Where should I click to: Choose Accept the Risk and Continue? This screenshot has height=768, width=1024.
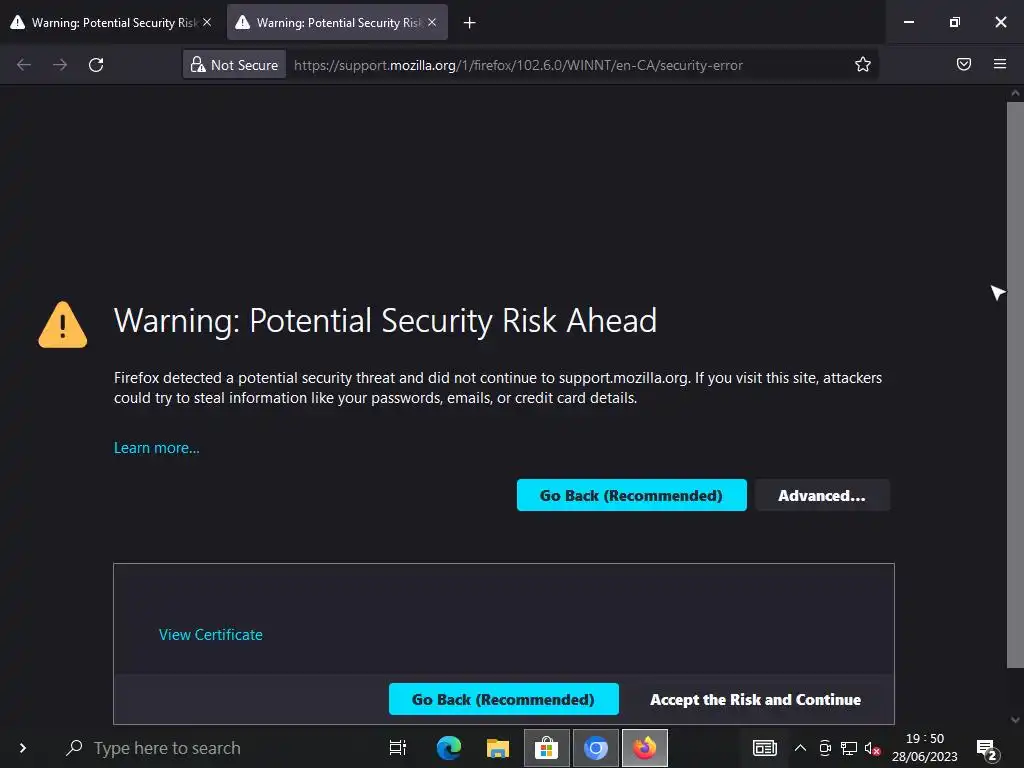tap(756, 699)
